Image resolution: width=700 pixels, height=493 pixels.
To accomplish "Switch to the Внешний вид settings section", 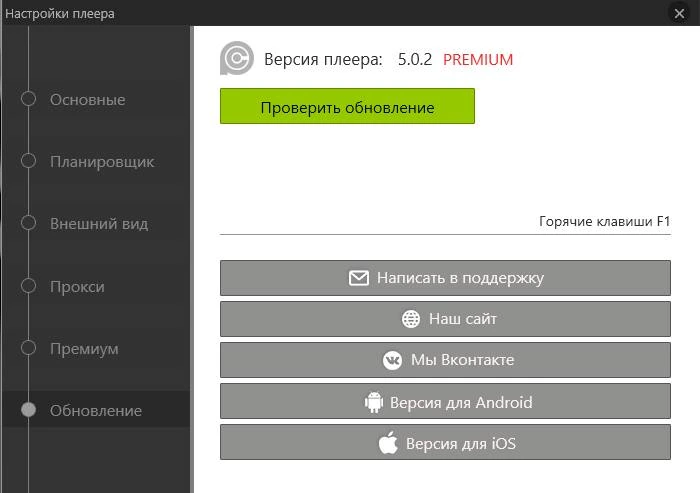I will (99, 224).
